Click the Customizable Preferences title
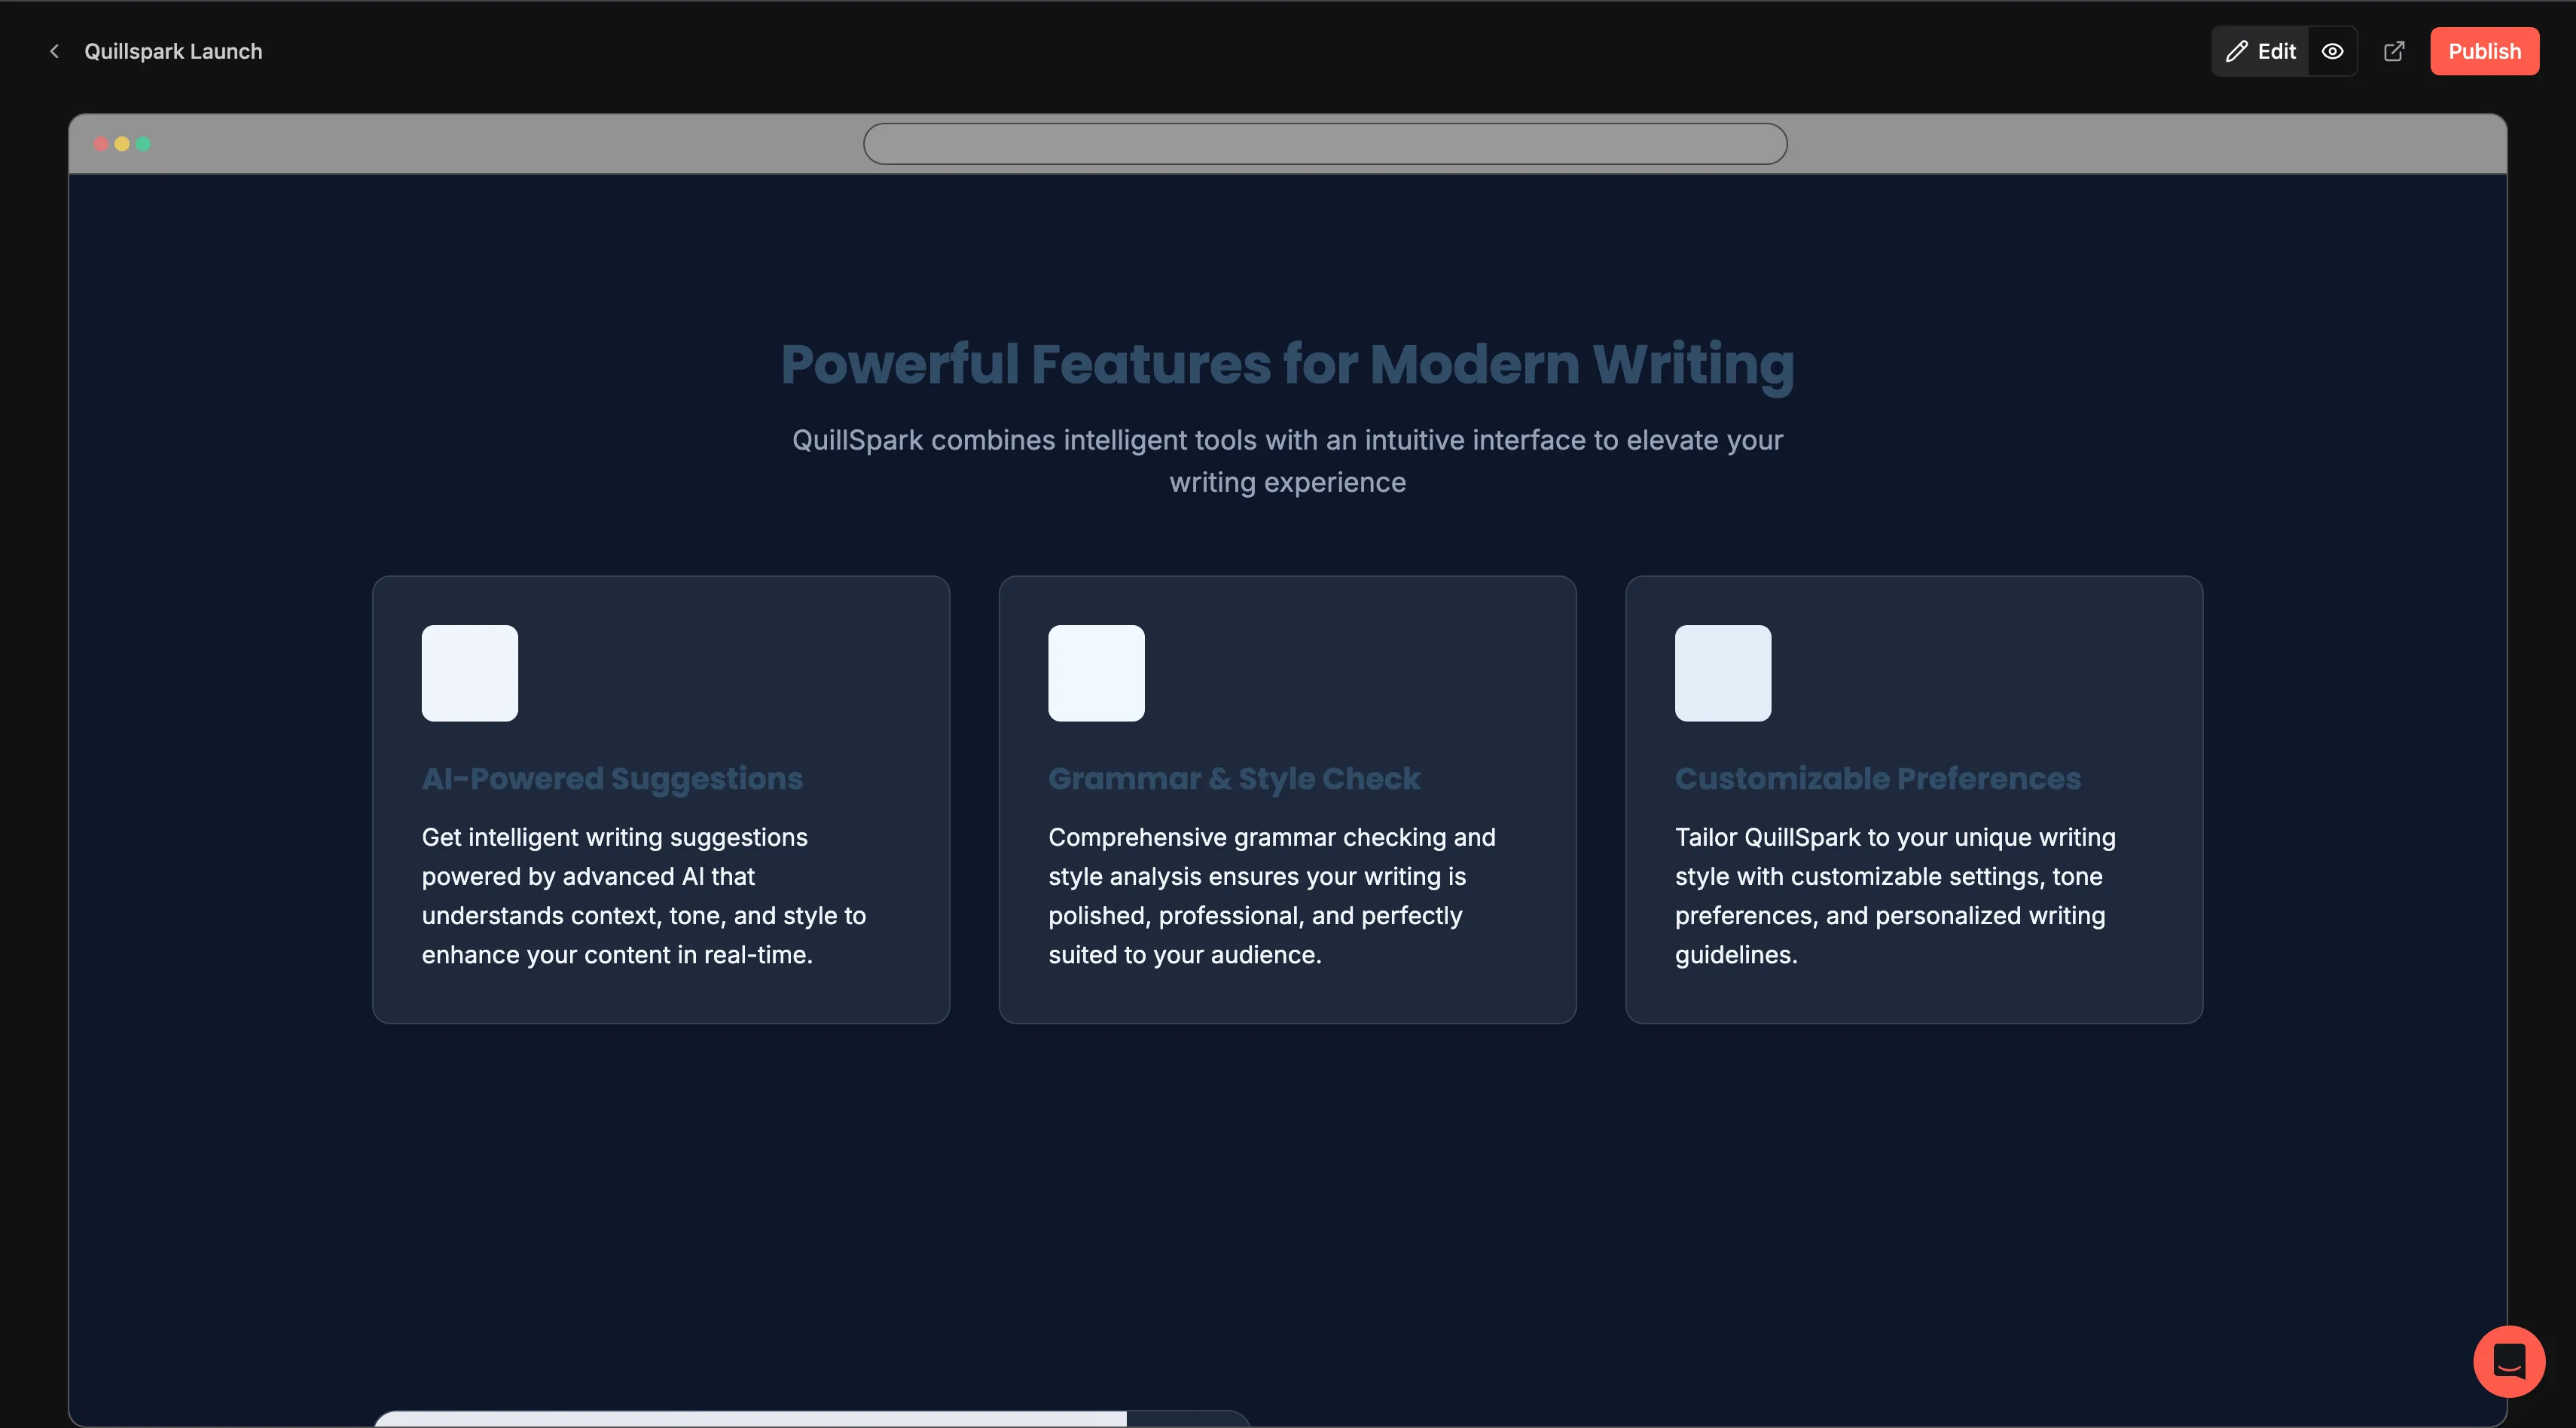The image size is (2576, 1428). [1877, 778]
